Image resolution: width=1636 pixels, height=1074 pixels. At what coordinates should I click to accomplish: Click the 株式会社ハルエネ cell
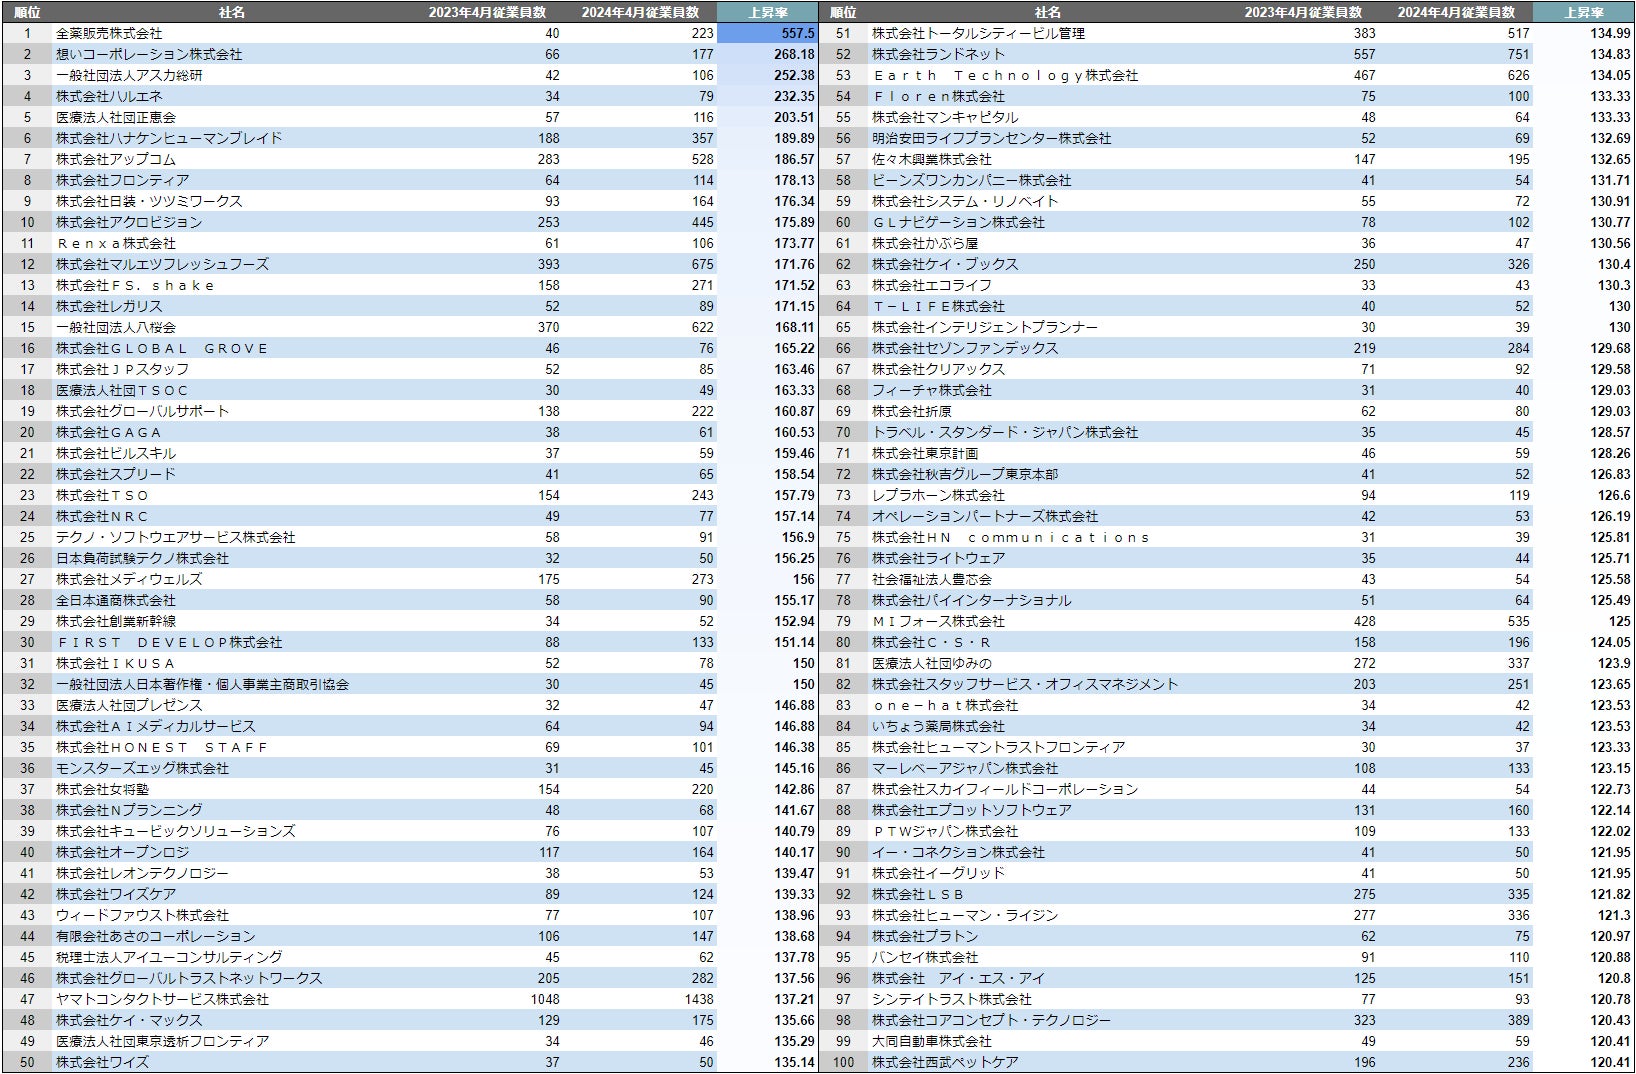(x=109, y=96)
